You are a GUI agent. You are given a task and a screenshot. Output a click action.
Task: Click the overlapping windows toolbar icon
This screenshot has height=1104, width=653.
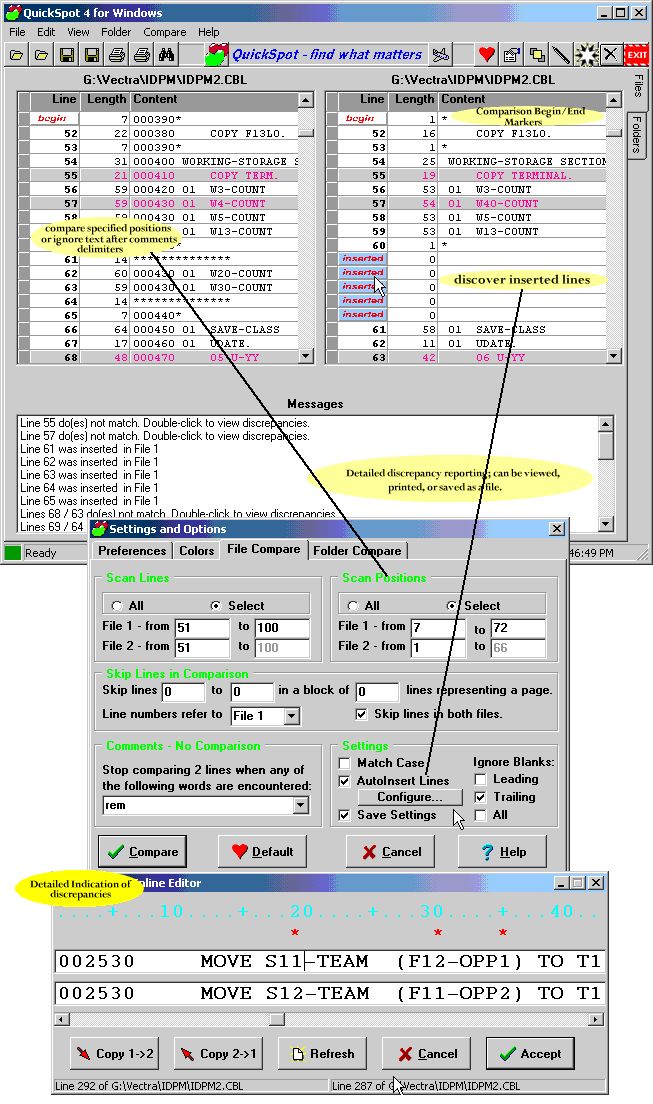point(537,55)
